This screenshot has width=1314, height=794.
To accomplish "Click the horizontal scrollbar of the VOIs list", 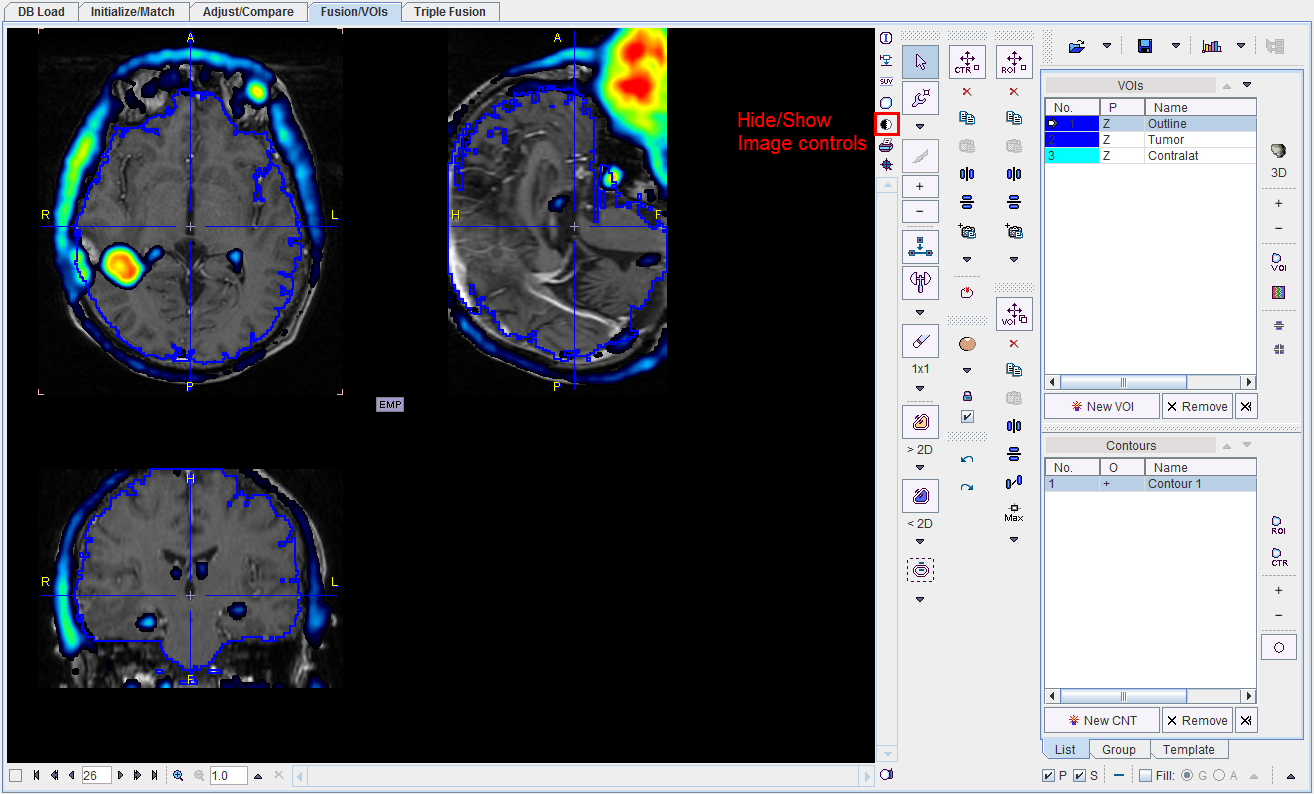I will [x=1150, y=382].
